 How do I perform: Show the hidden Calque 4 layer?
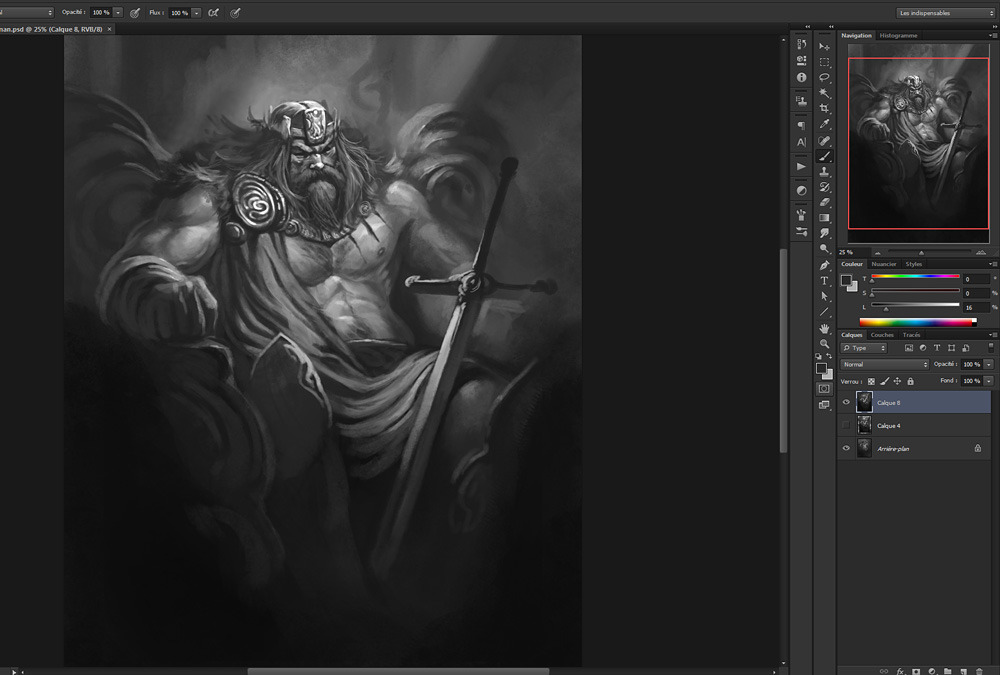tap(847, 426)
